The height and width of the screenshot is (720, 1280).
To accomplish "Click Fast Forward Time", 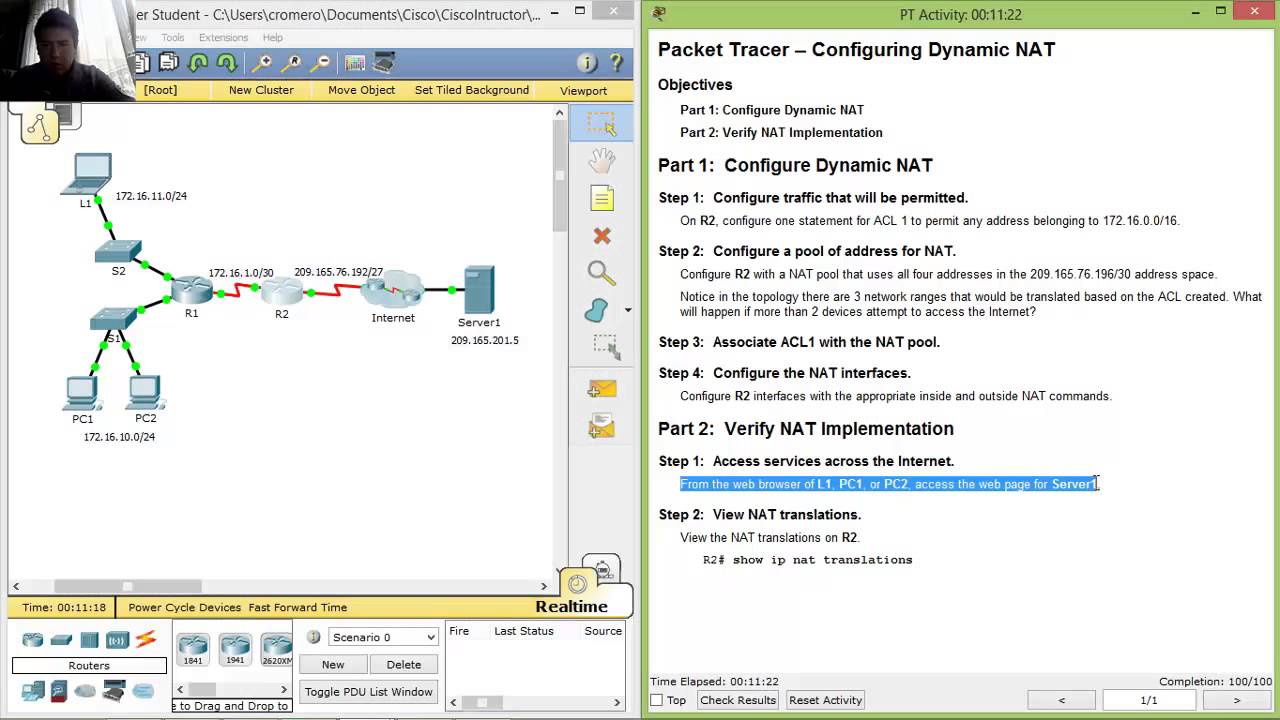I will pos(298,607).
